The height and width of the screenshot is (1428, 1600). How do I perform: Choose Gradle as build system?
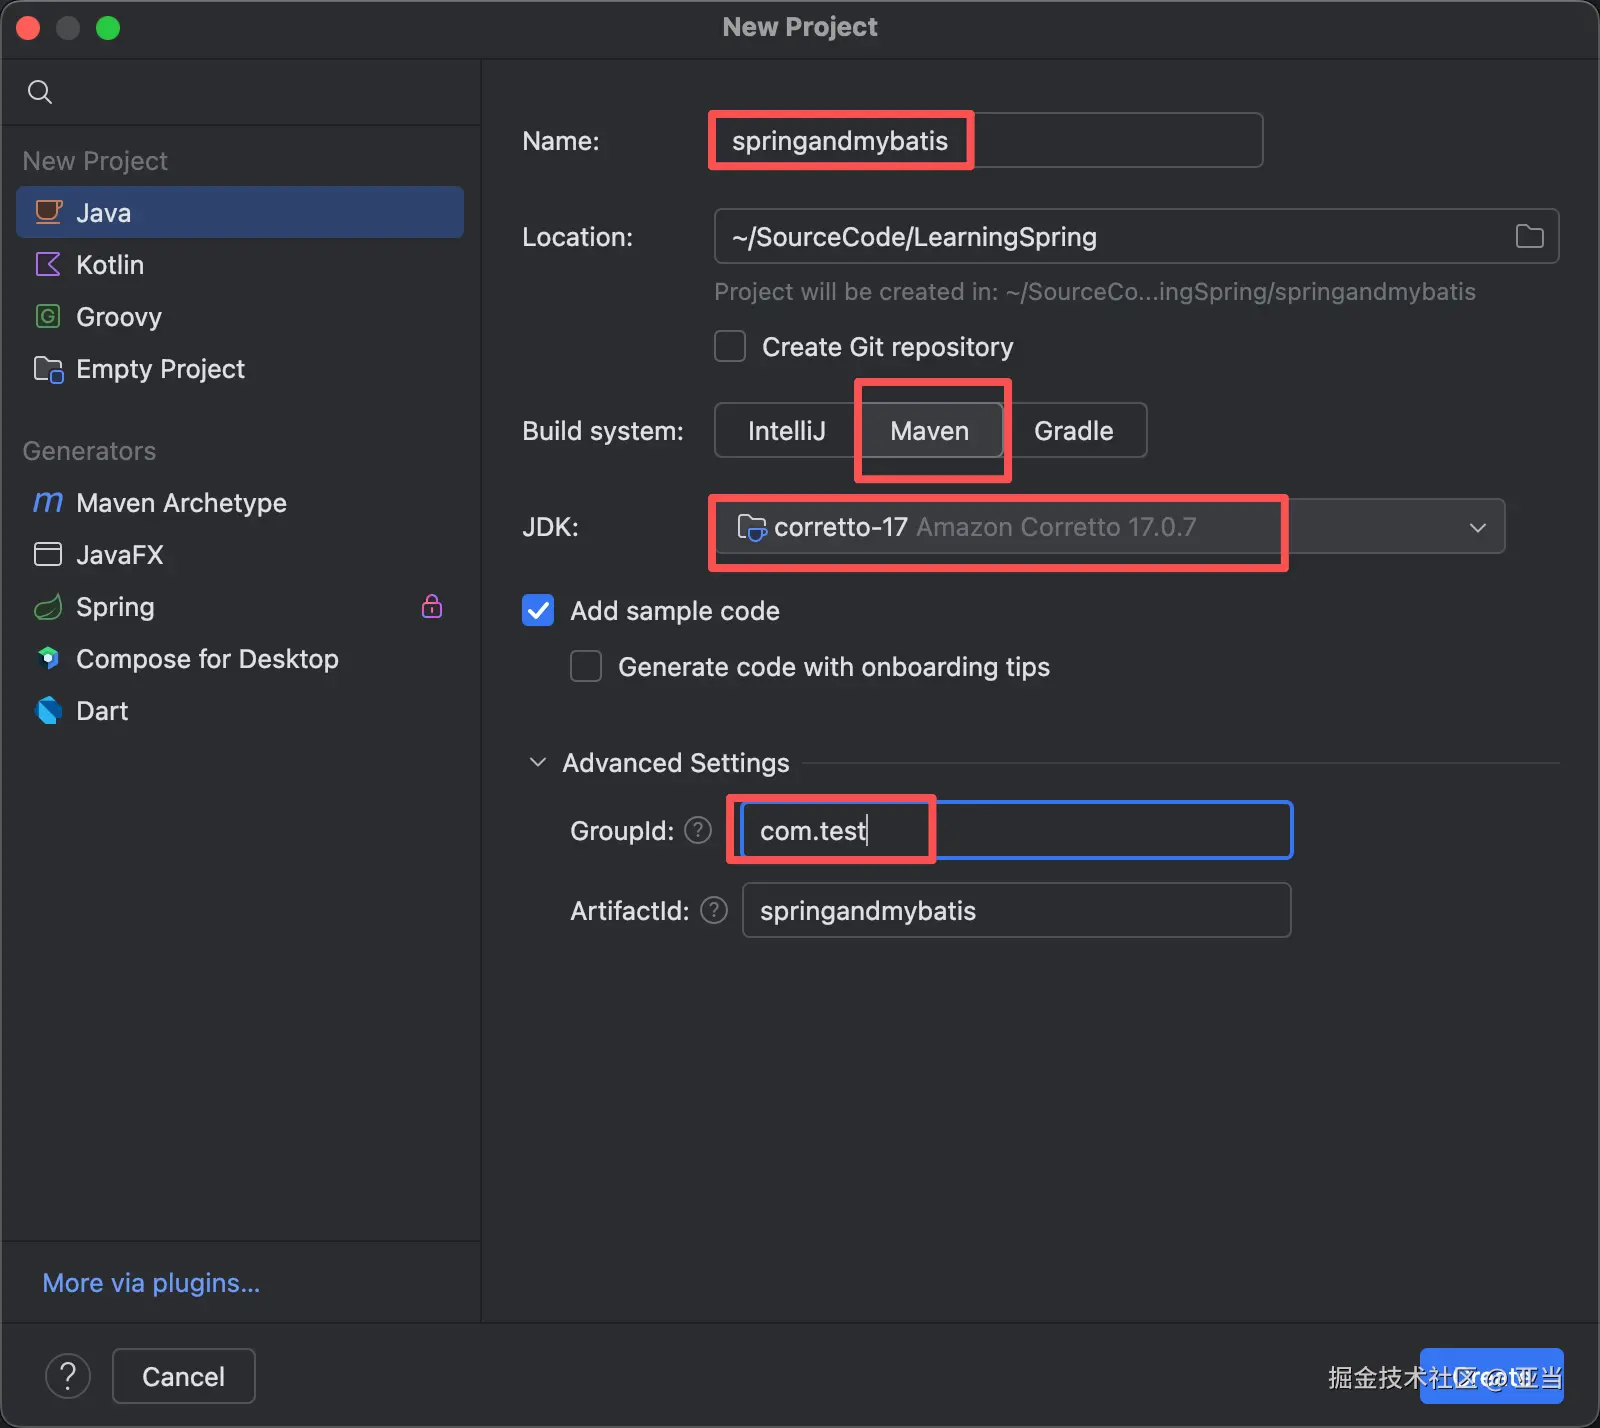pyautogui.click(x=1073, y=431)
